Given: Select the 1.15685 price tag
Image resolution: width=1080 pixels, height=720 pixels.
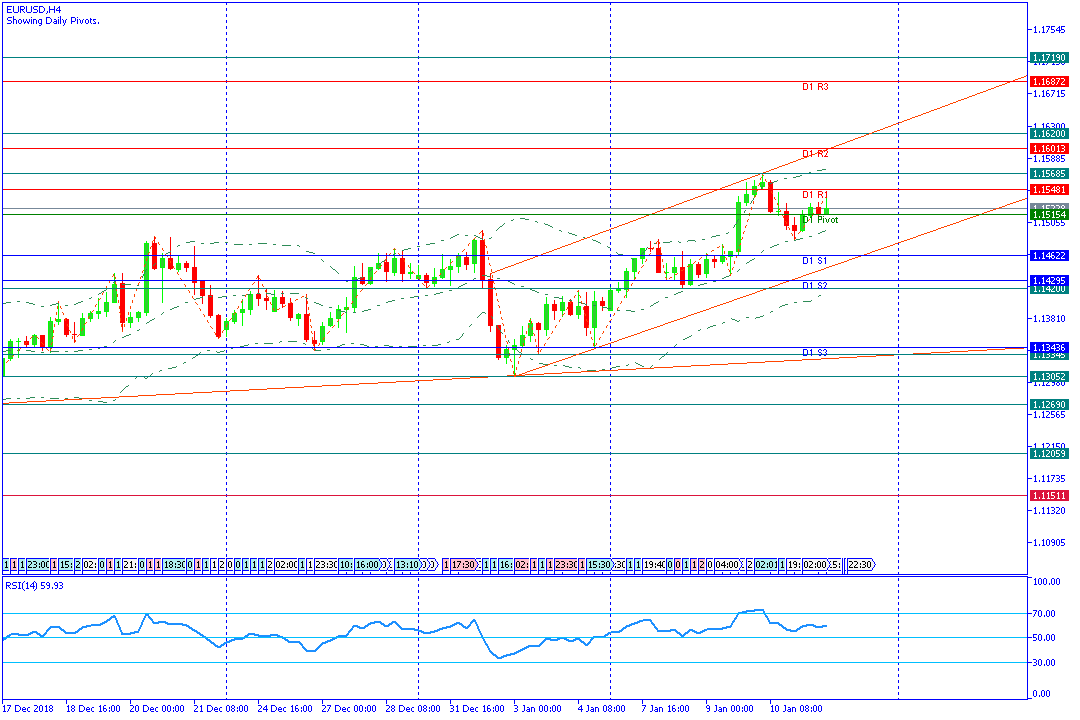Looking at the screenshot, I should click(1049, 174).
